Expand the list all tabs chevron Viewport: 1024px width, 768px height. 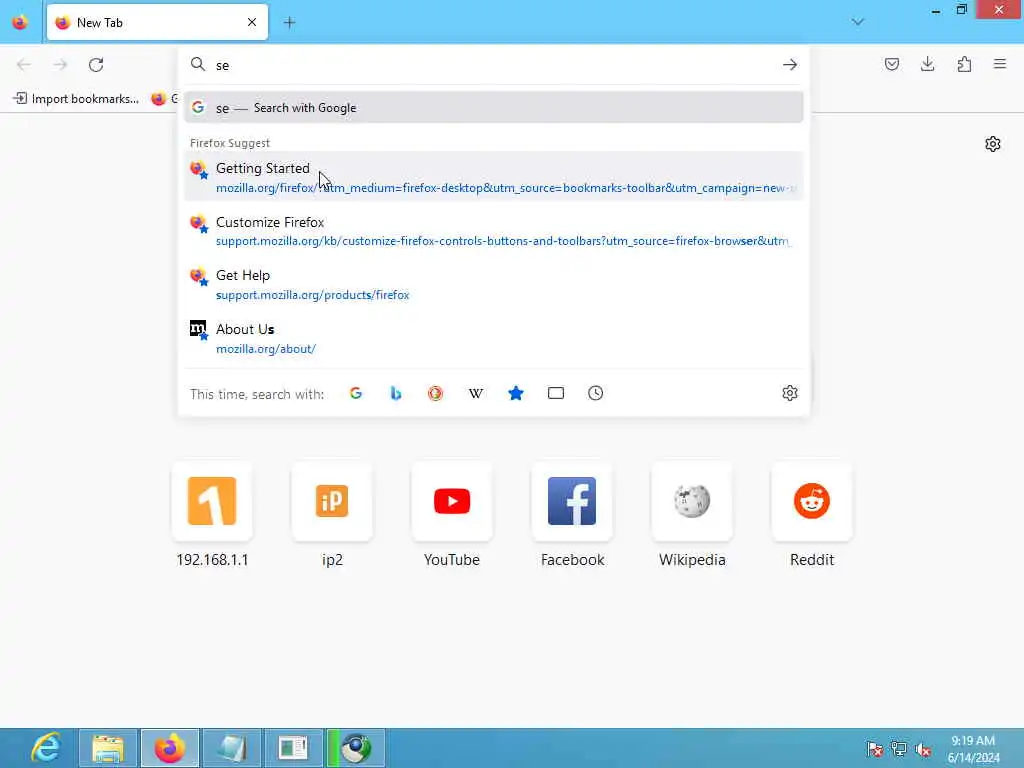857,22
